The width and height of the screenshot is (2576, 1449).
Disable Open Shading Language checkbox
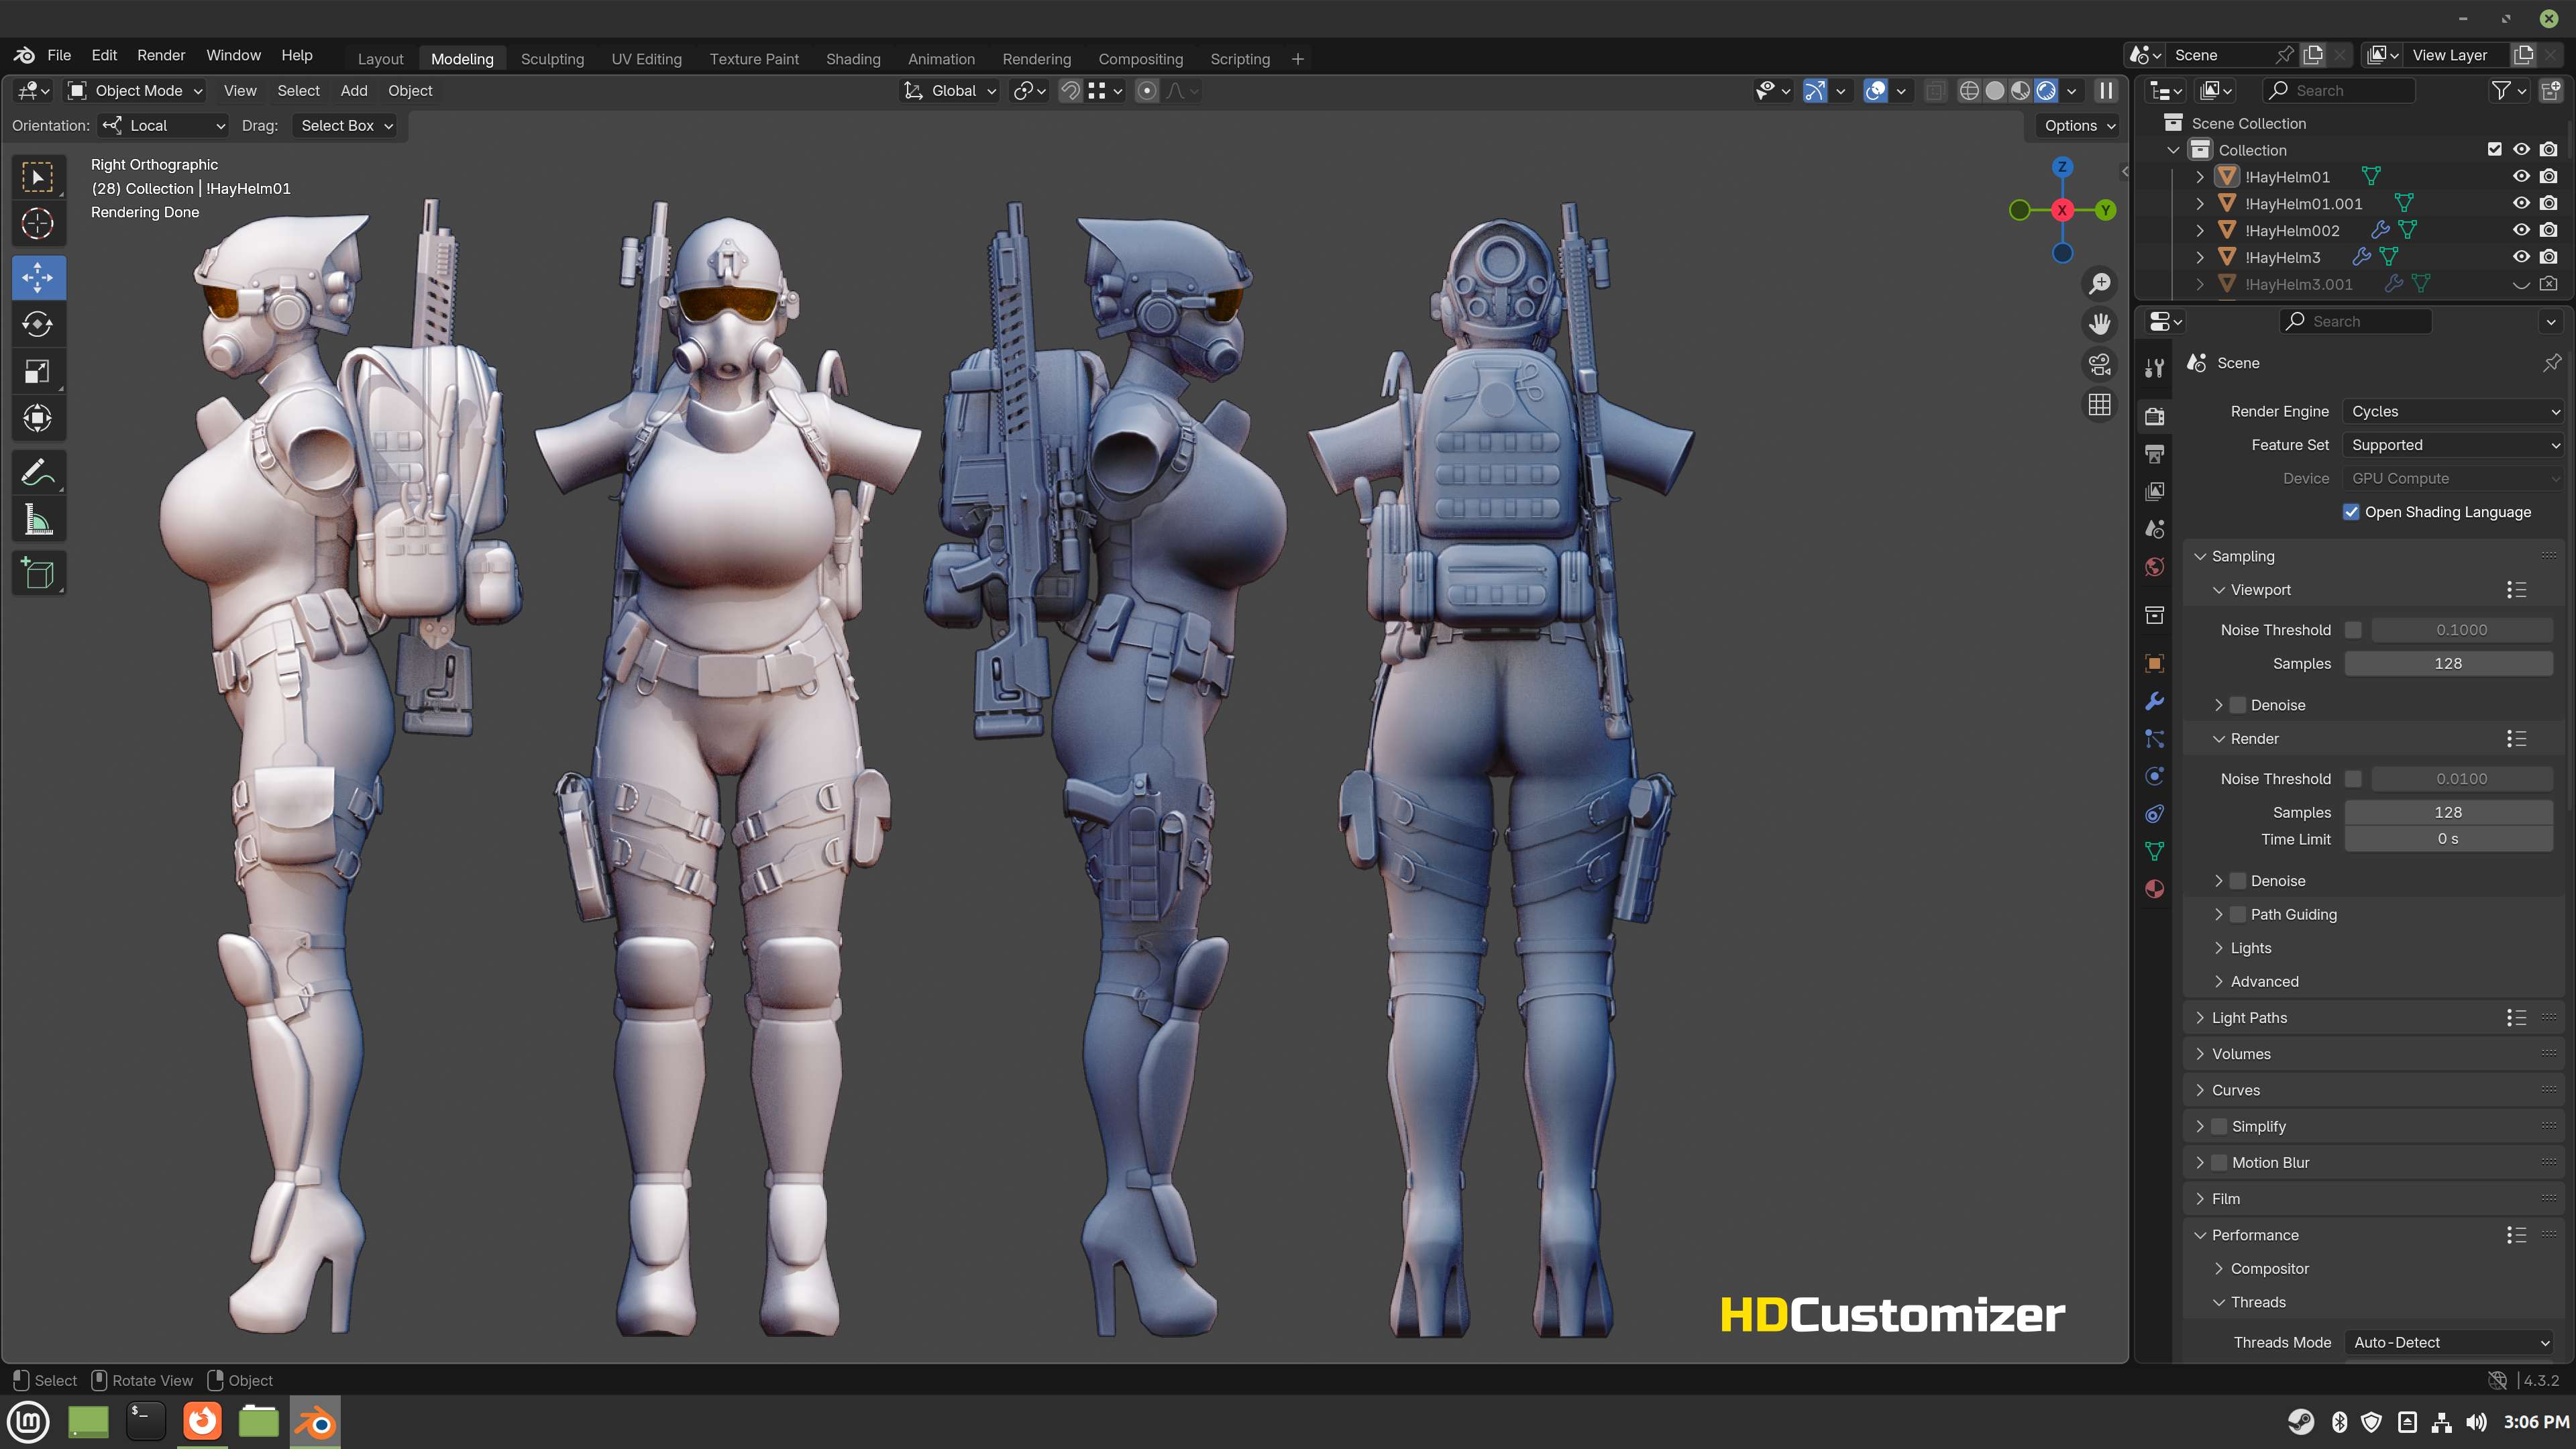coord(2351,512)
